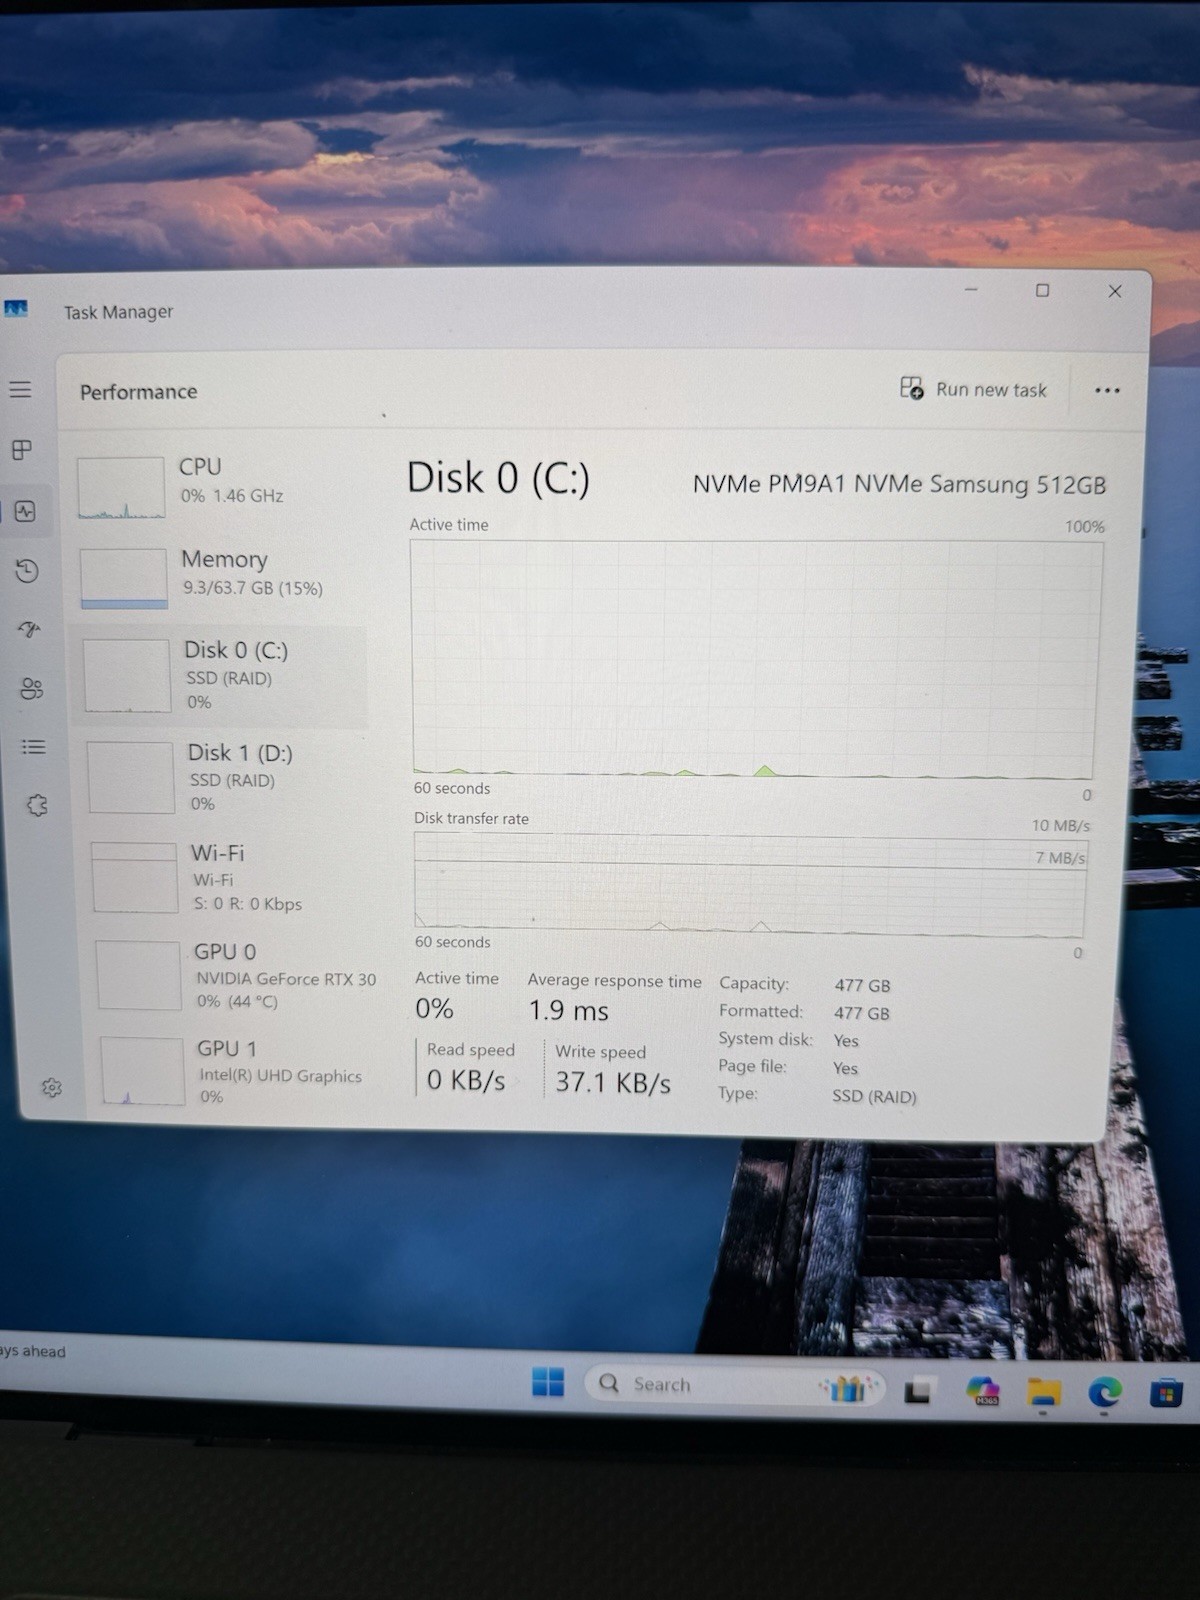
Task: Click the Wi-Fi mini graph thumbnail
Action: click(x=135, y=877)
